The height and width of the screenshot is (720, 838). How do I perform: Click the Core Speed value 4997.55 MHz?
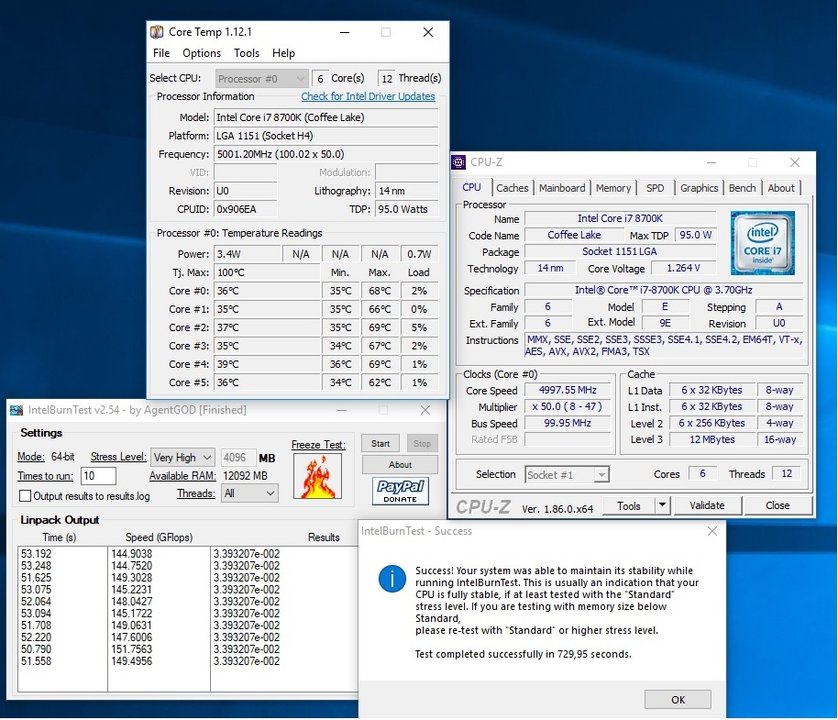pos(567,390)
